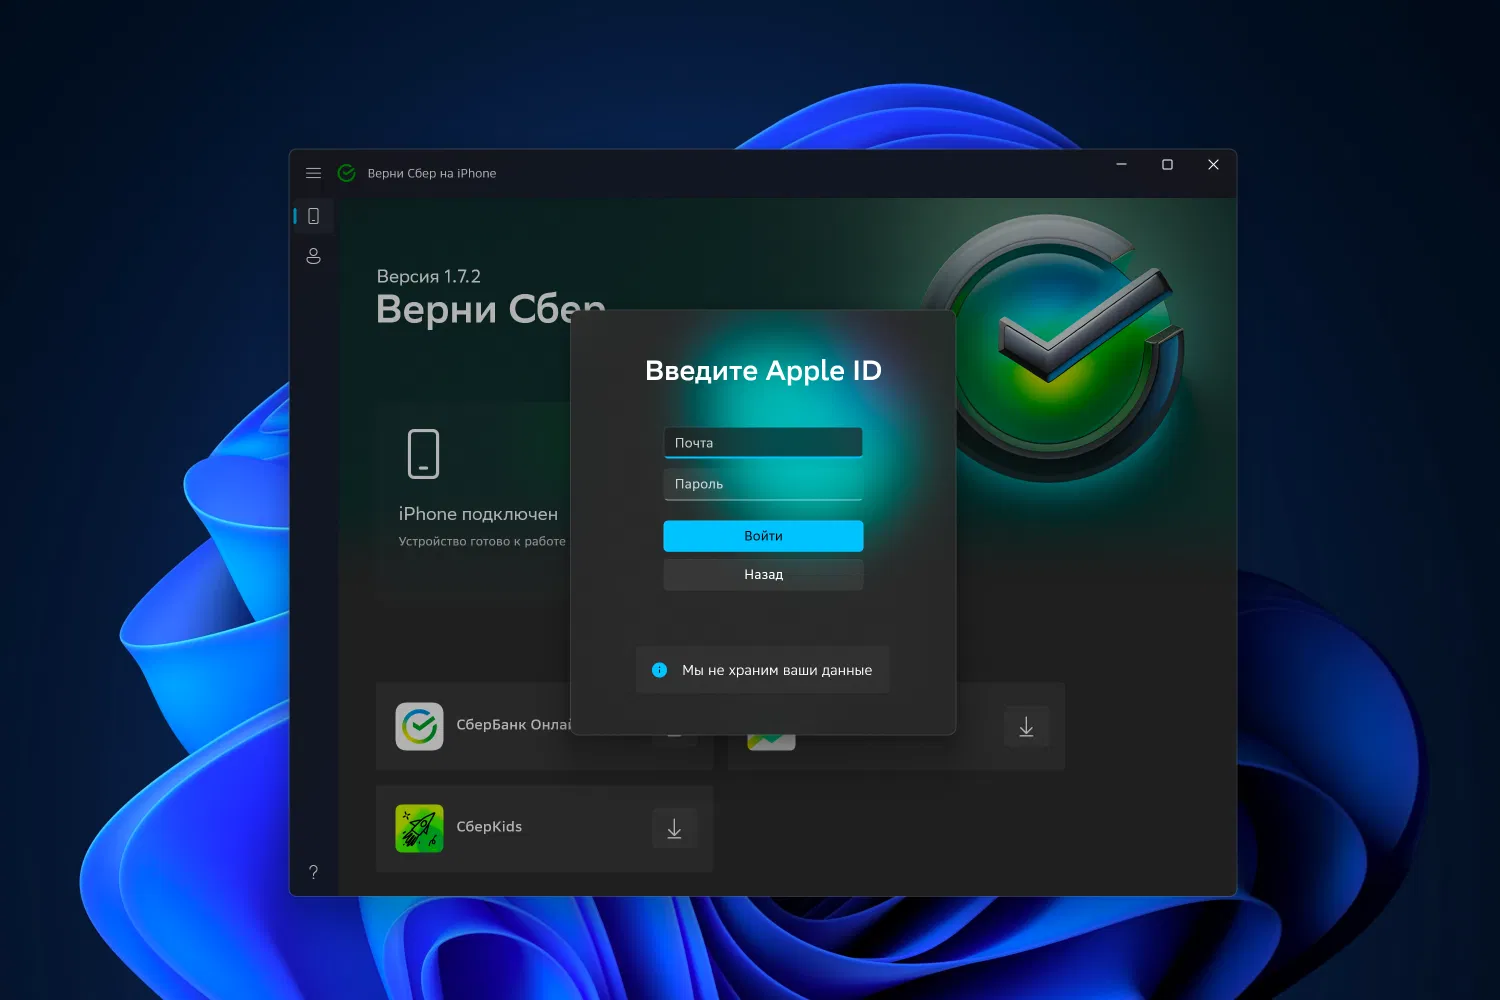Click the СберKids app name

(489, 827)
